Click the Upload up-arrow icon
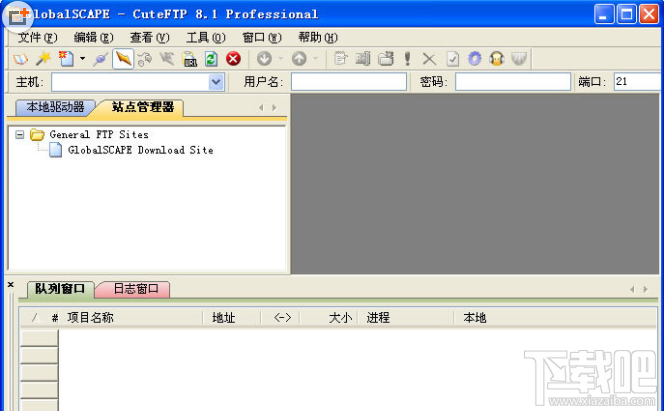 299,58
